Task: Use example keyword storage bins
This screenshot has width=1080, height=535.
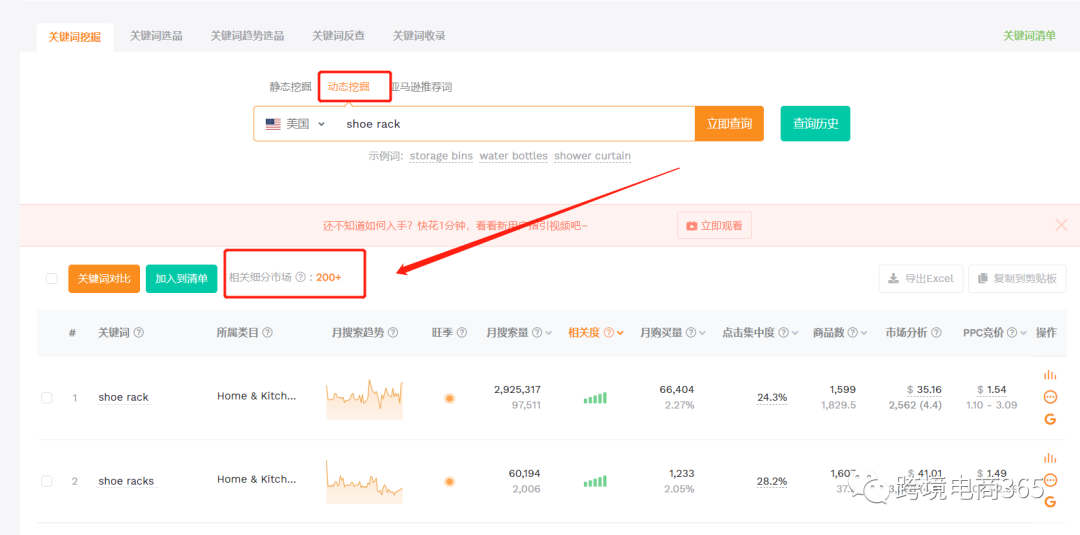Action: coord(441,156)
